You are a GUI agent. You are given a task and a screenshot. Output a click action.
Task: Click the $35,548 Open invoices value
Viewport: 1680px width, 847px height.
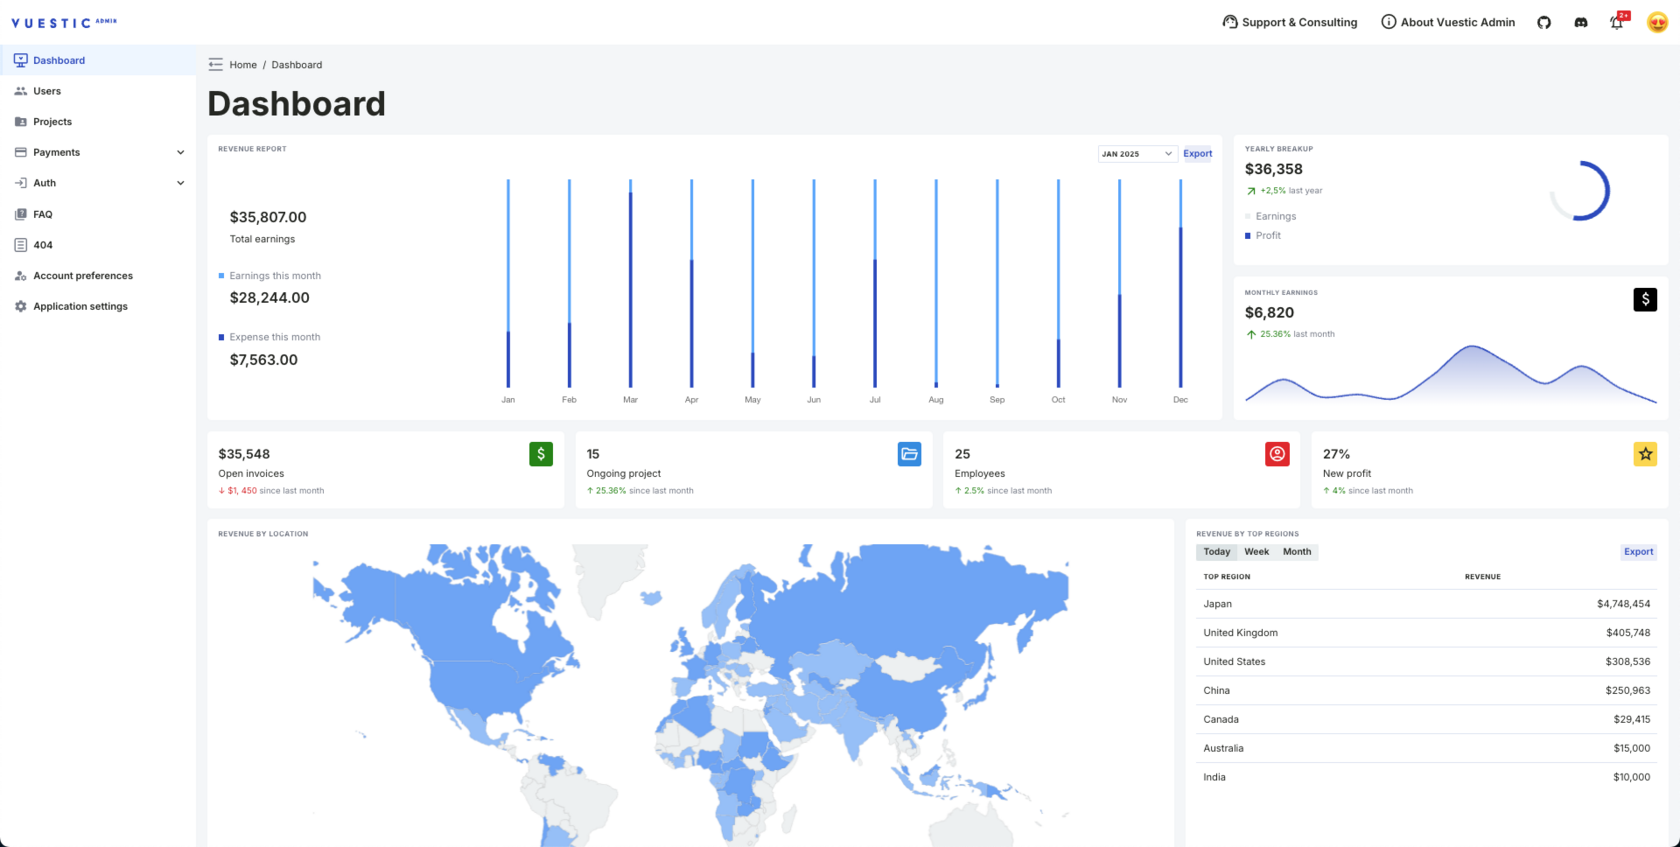pyautogui.click(x=244, y=454)
